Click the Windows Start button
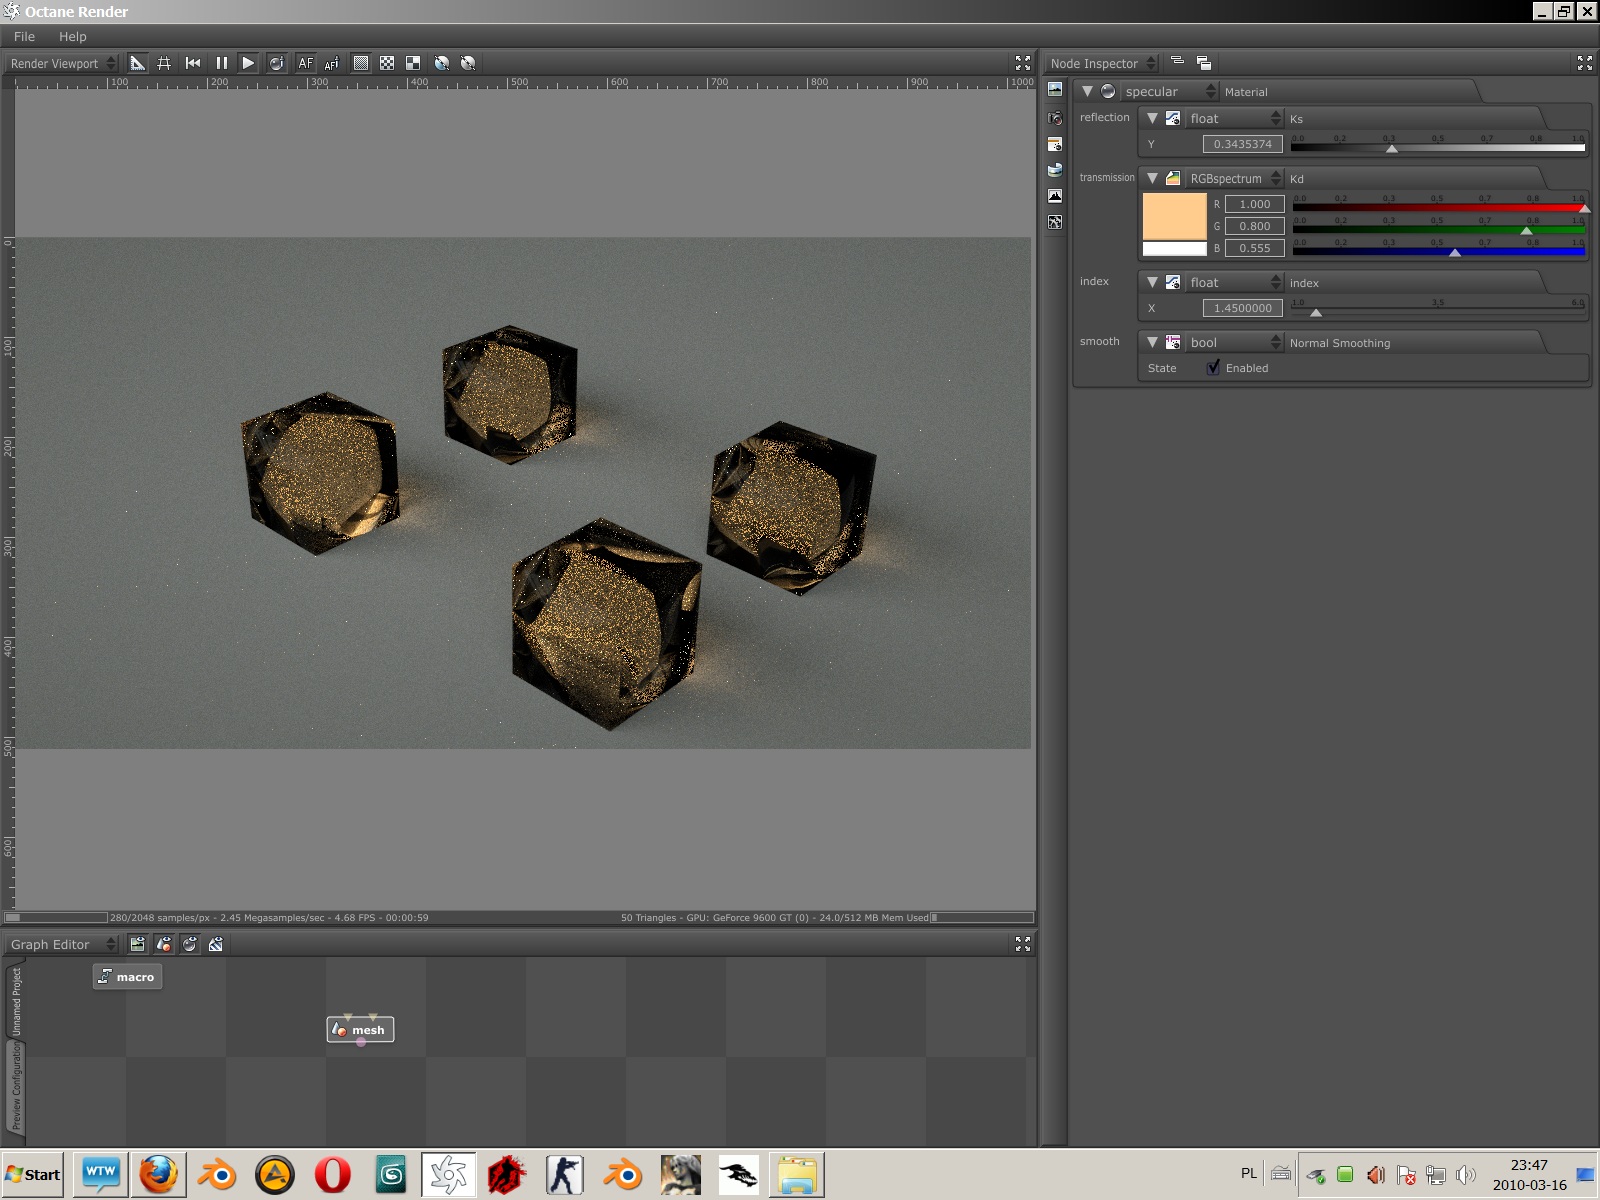This screenshot has width=1600, height=1200. [x=33, y=1175]
